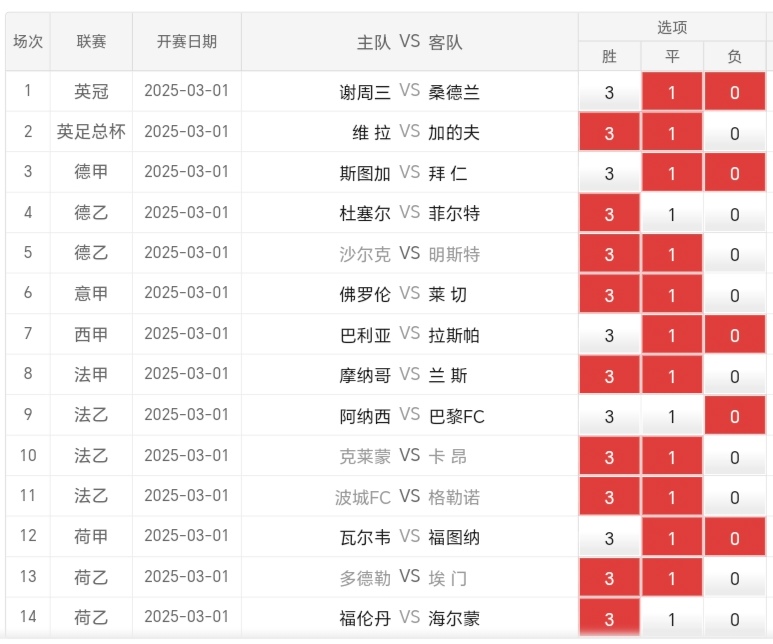Screen dimensions: 773x644
Task: Select loss option 0 for match 5
Action: coord(734,255)
